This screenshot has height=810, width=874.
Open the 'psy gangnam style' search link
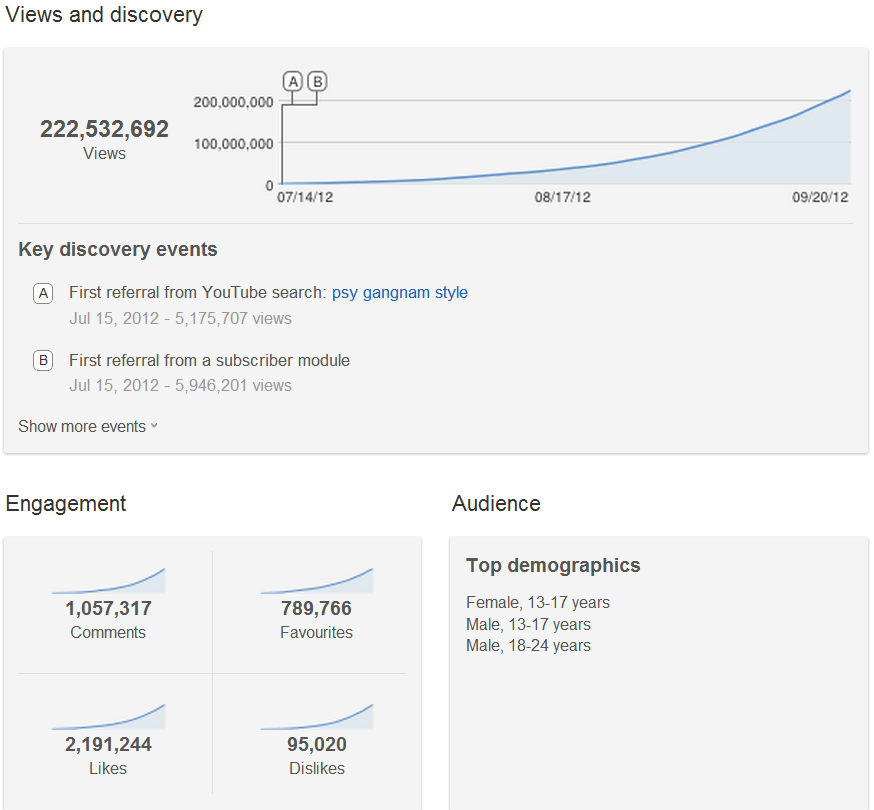(399, 293)
